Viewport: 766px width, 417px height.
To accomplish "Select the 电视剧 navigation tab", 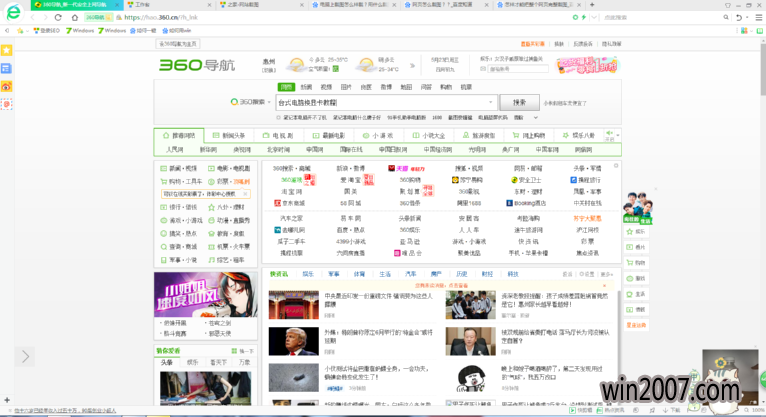I will click(278, 135).
